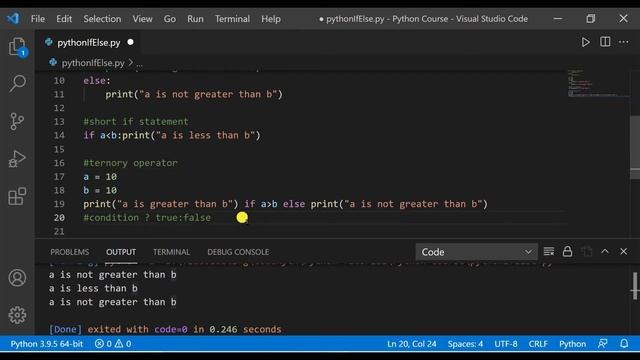The height and width of the screenshot is (360, 640).
Task: Switch to the OUTPUT tab
Action: [121, 252]
